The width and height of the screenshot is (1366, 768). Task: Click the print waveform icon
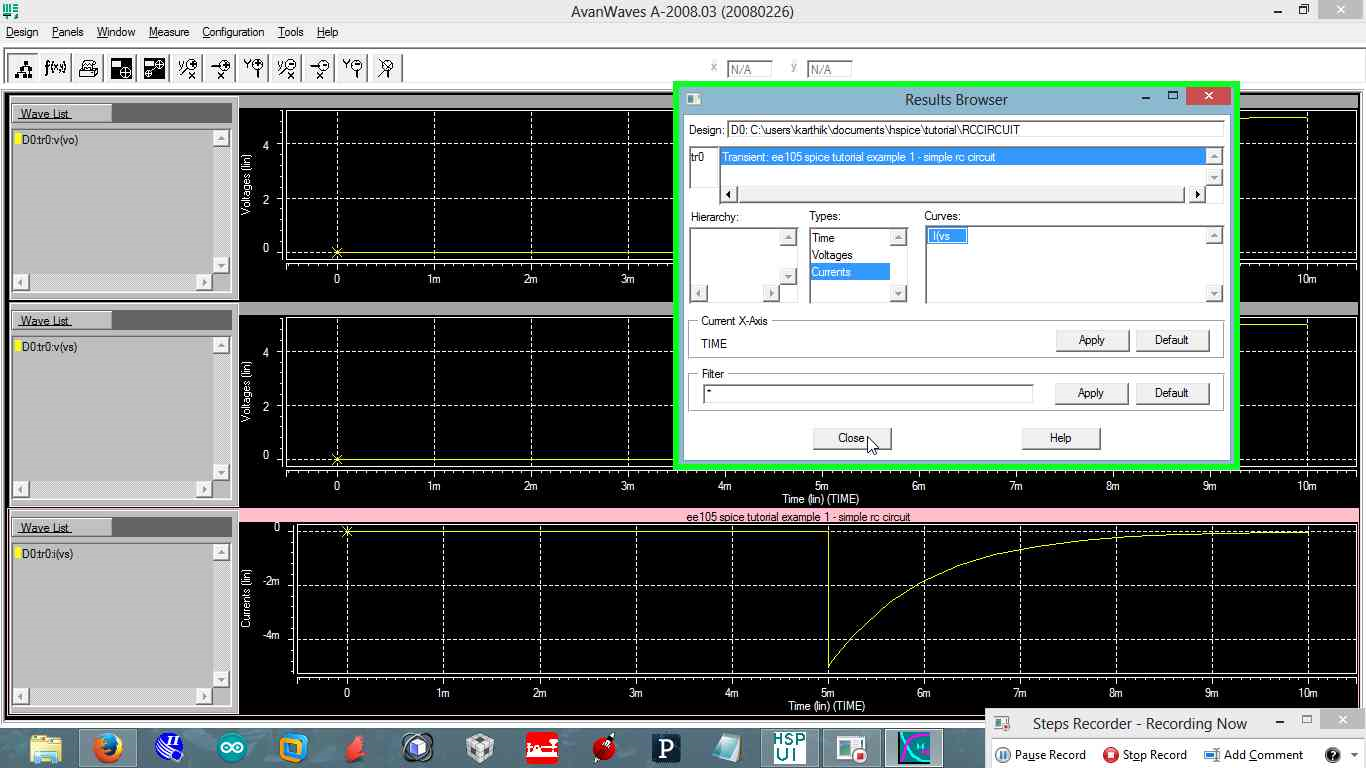[x=88, y=67]
